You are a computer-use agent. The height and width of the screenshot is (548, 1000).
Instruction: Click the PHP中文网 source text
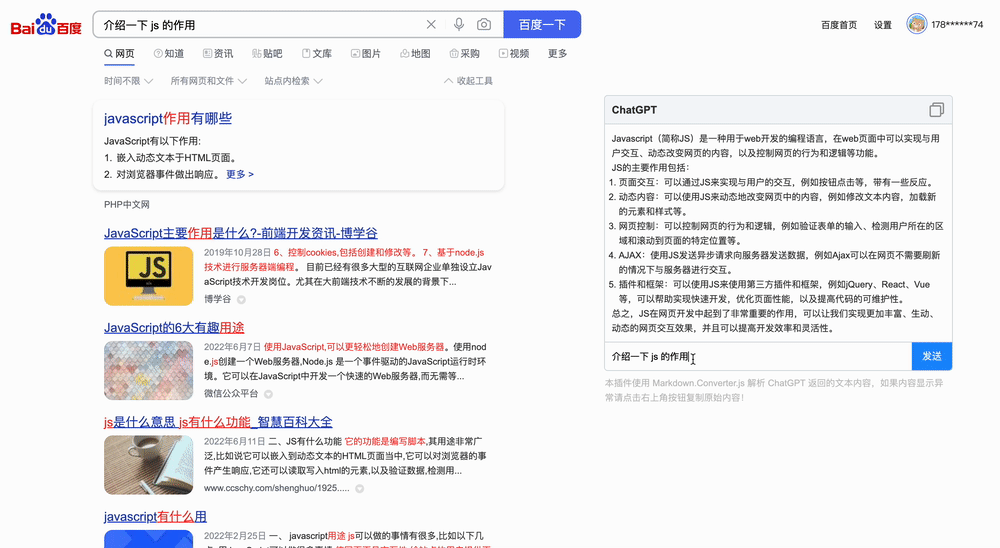(x=126, y=205)
